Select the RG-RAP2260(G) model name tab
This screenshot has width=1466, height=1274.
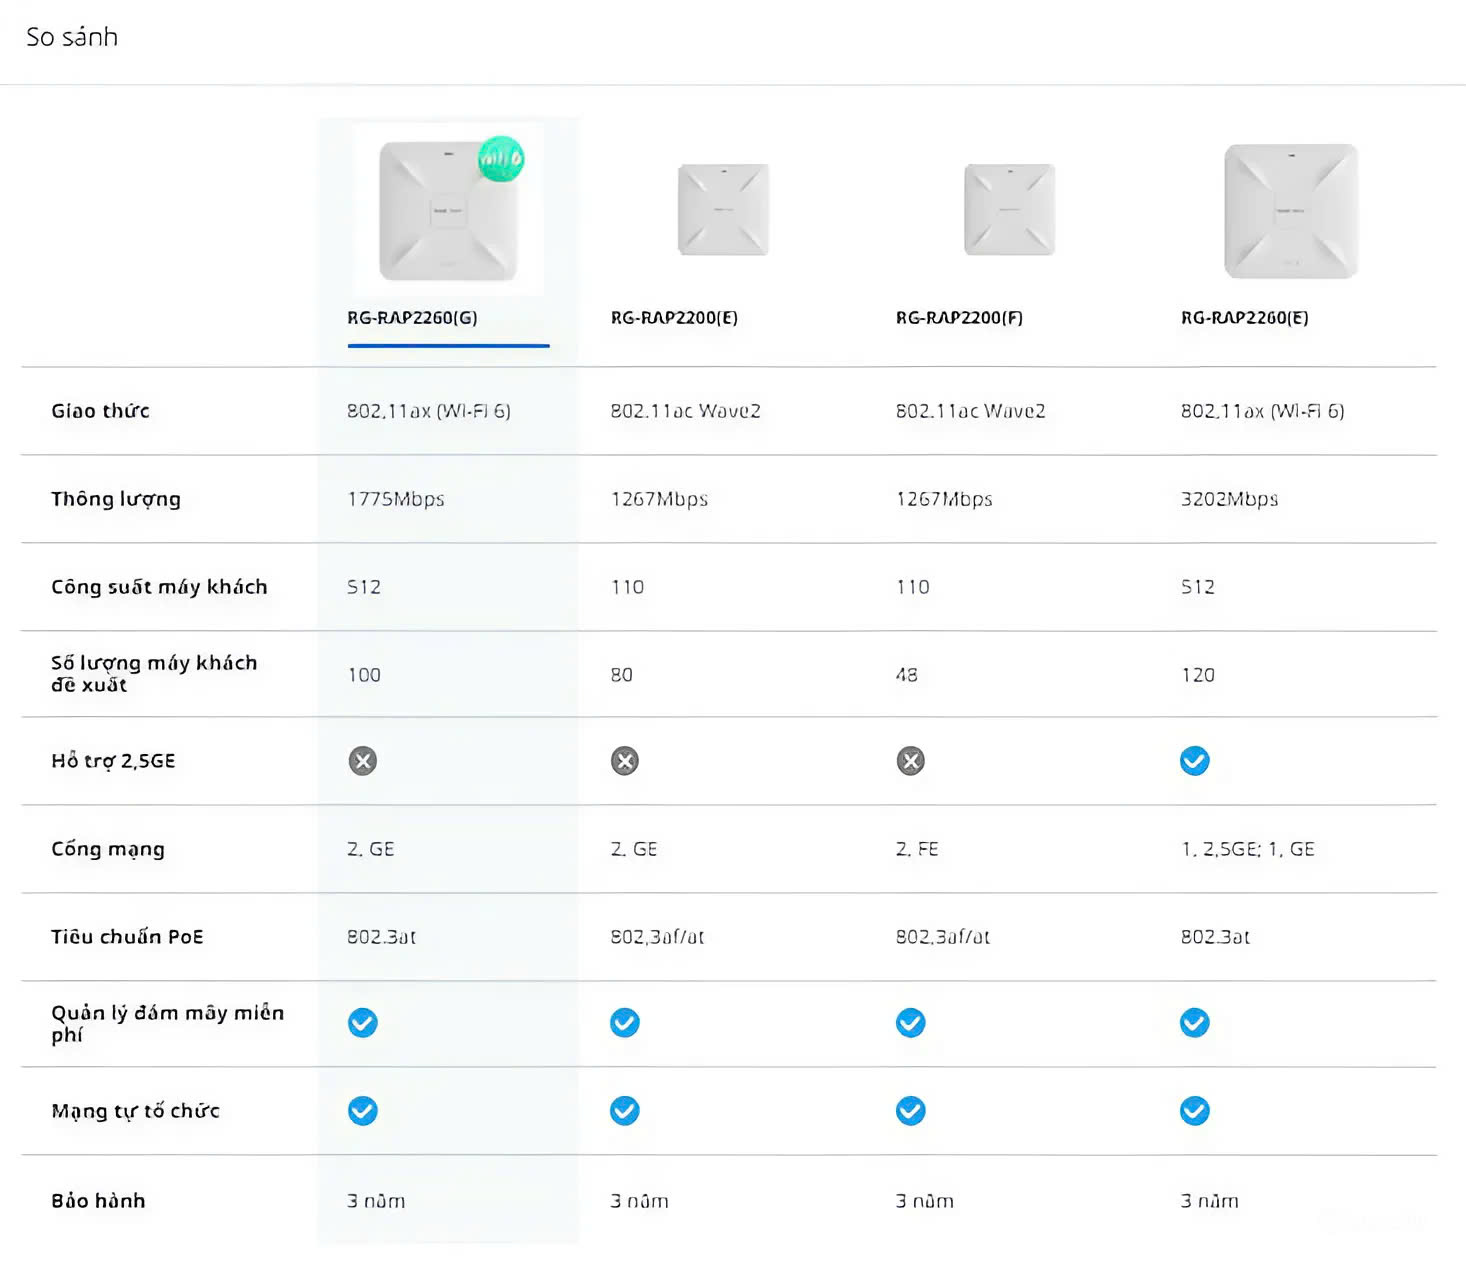(x=412, y=318)
